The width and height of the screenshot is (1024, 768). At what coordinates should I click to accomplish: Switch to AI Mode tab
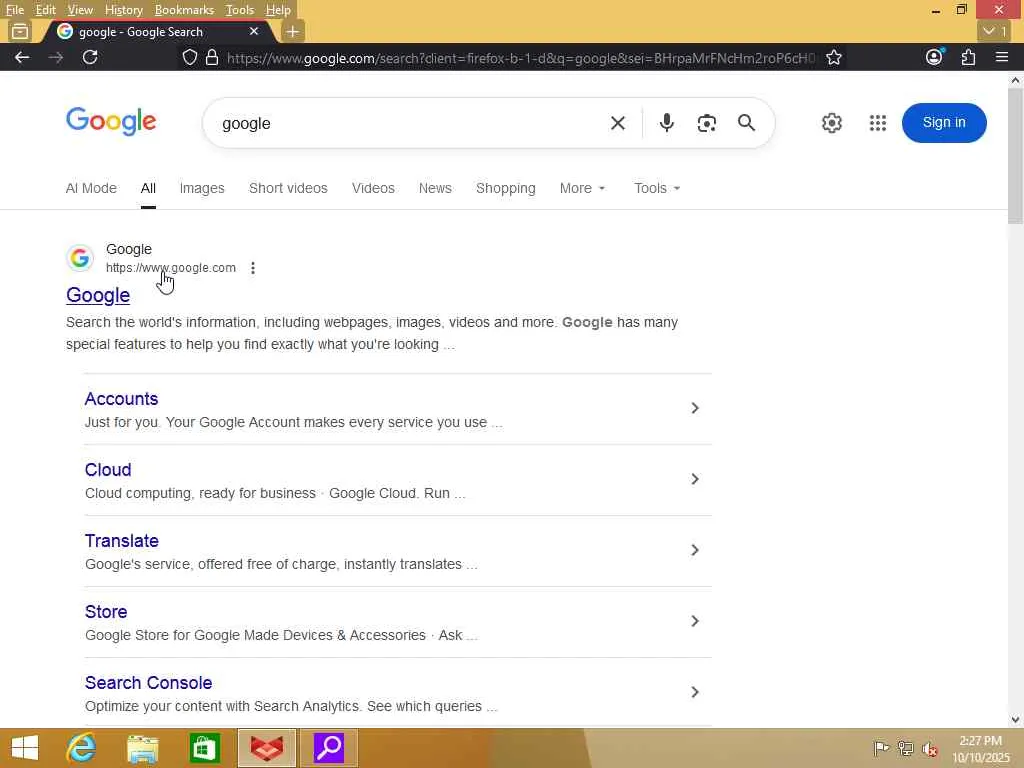91,188
